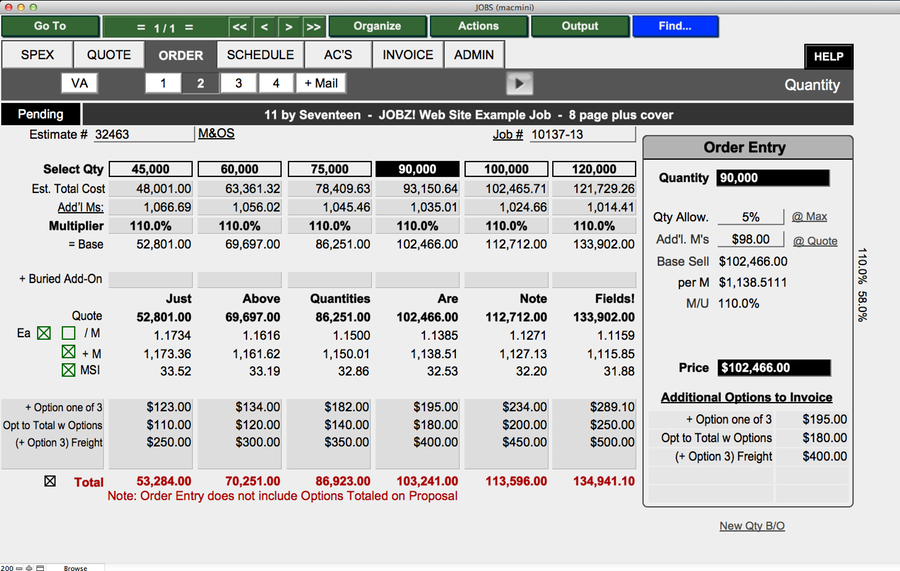Switch to the SCHEDULE tab
Image resolution: width=900 pixels, height=571 pixels.
click(260, 55)
